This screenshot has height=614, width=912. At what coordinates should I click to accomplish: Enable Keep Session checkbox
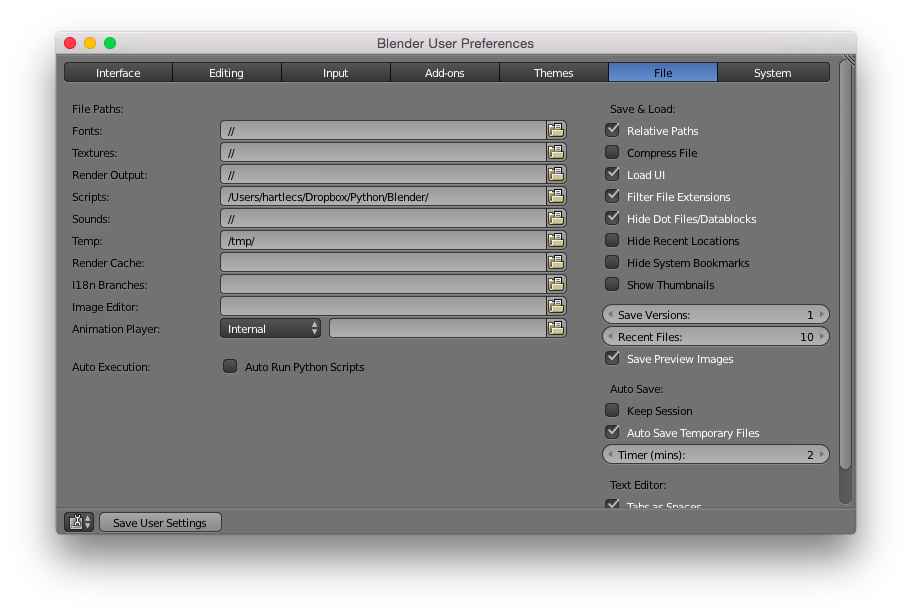click(x=612, y=410)
